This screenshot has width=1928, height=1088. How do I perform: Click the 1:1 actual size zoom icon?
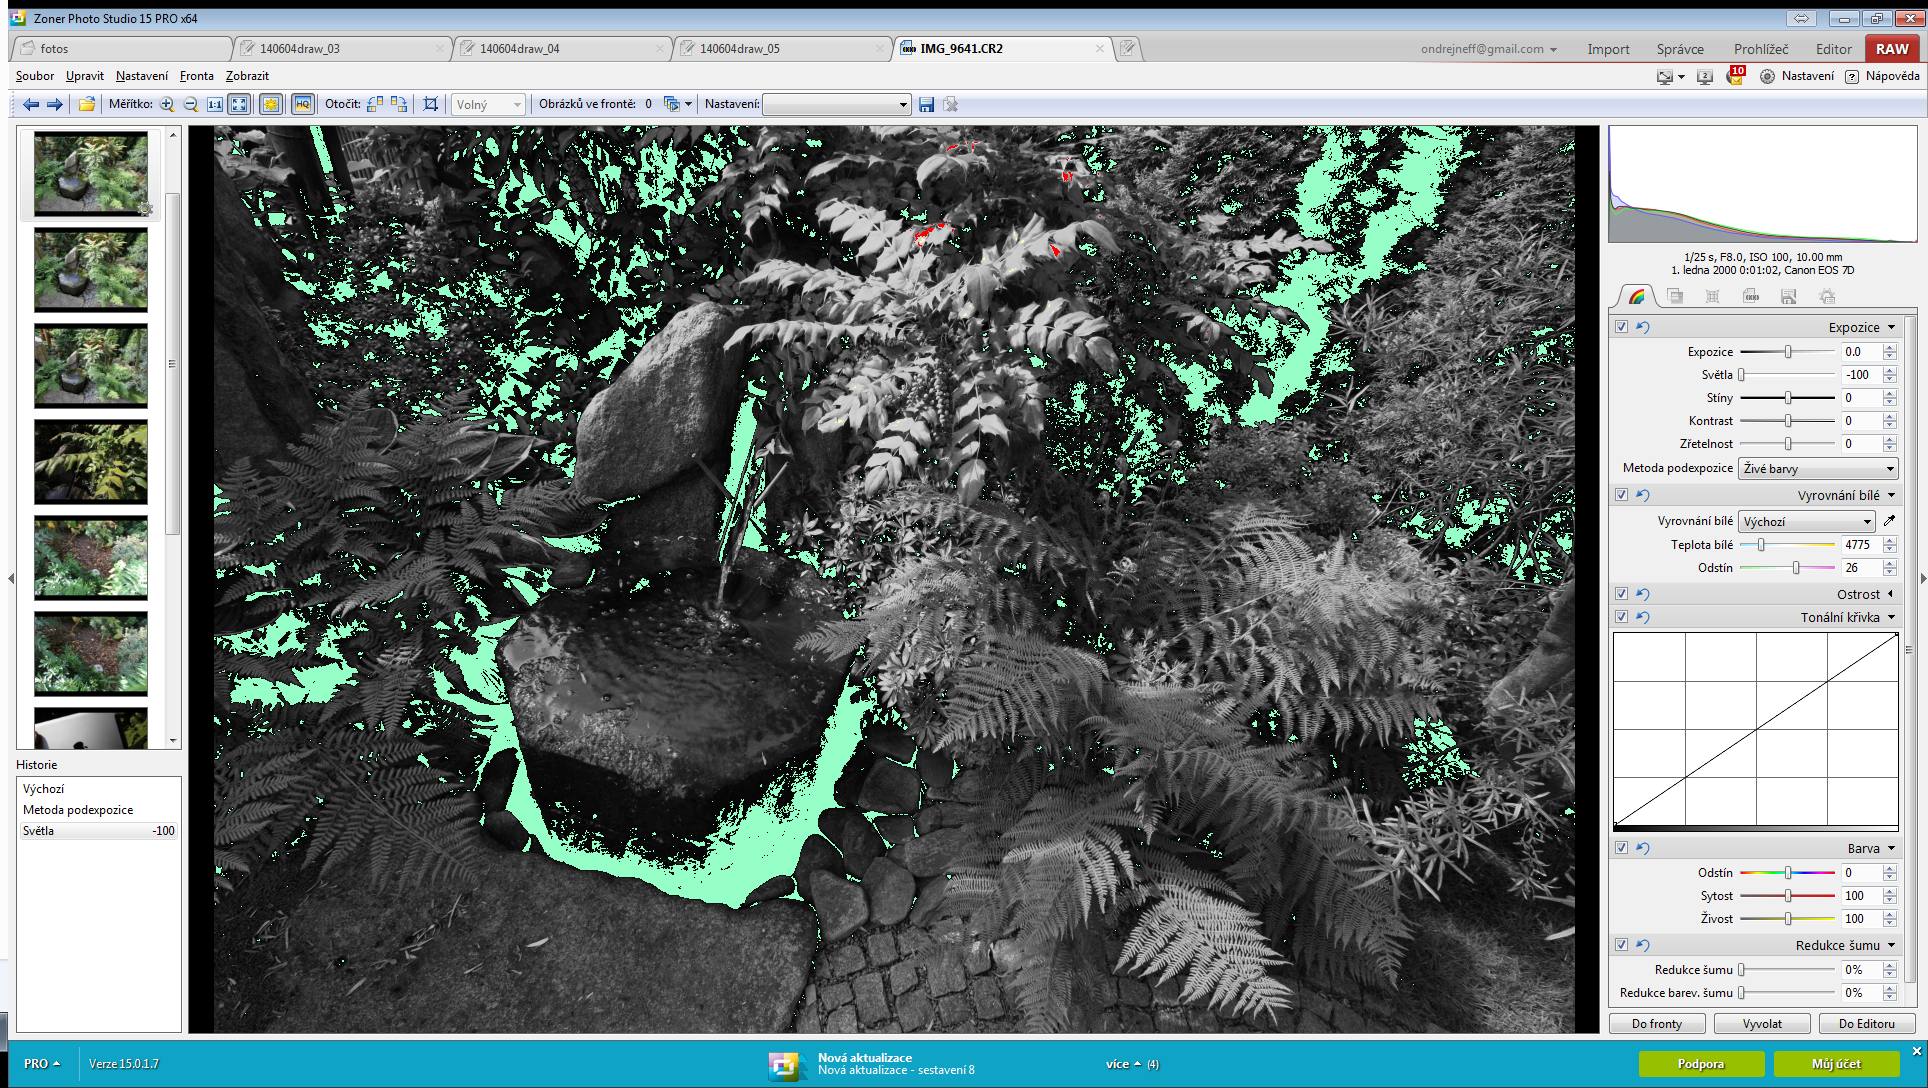215,104
